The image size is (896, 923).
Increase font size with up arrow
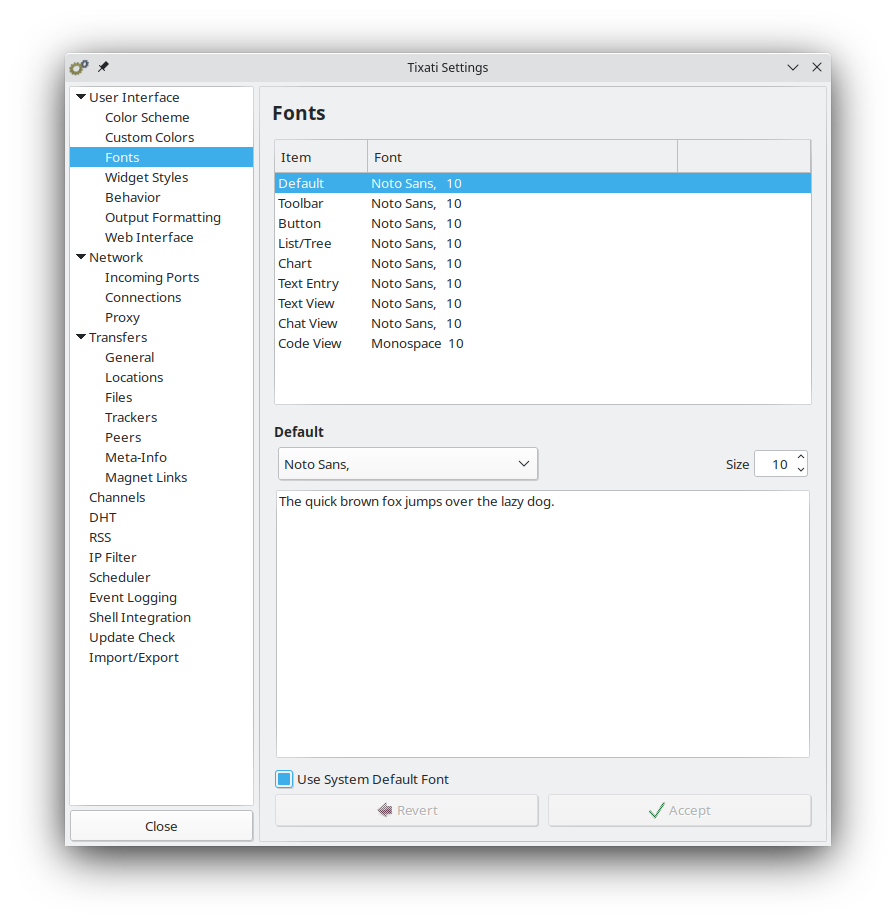click(x=801, y=457)
